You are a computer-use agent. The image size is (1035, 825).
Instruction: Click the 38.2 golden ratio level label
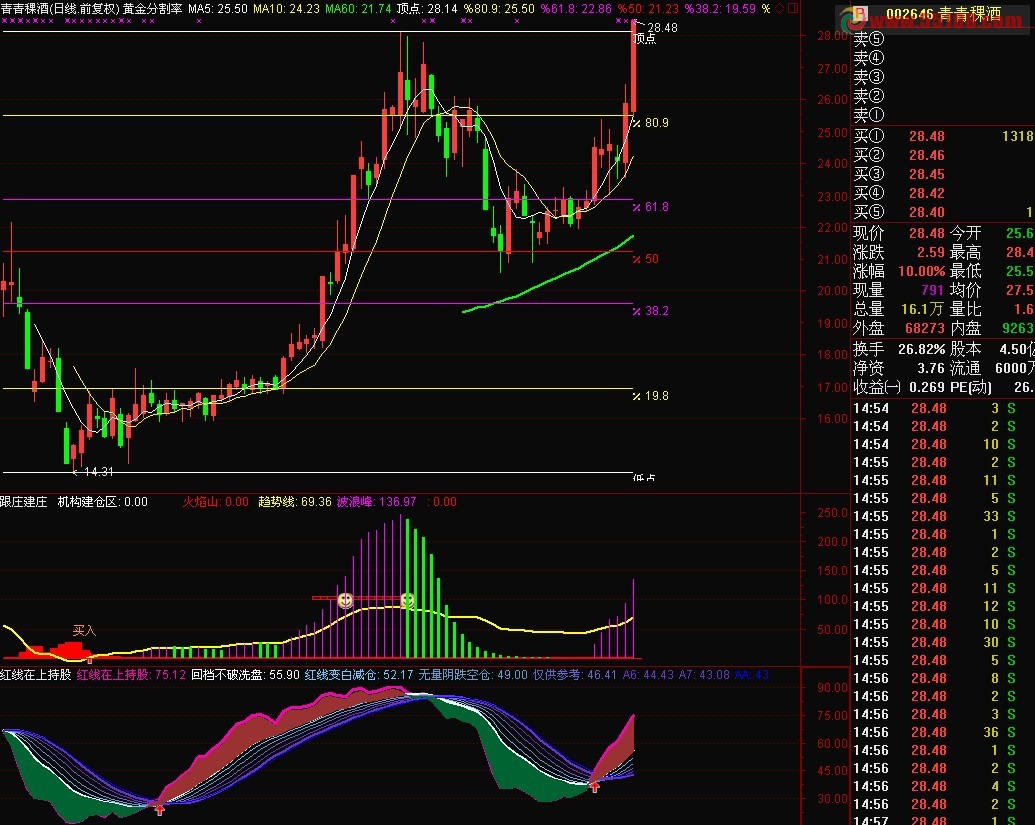coord(656,311)
